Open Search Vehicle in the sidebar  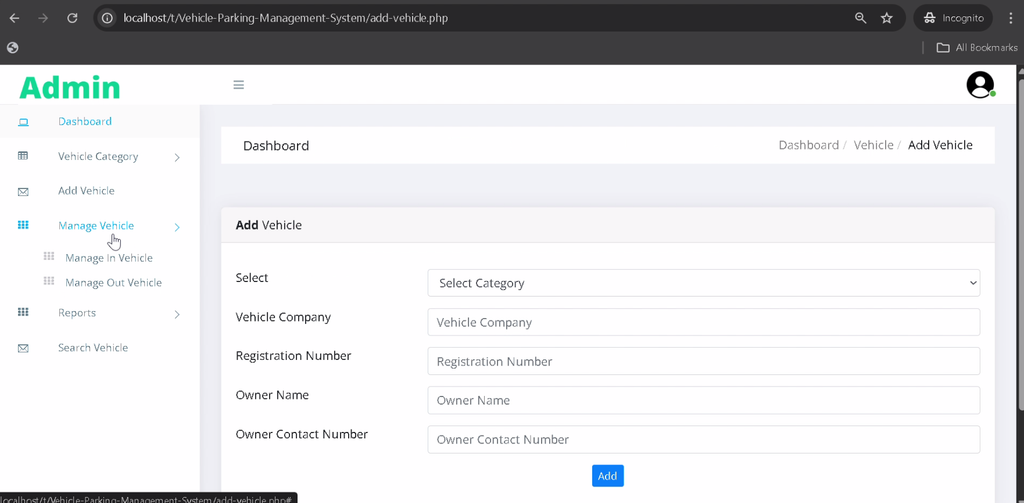93,348
